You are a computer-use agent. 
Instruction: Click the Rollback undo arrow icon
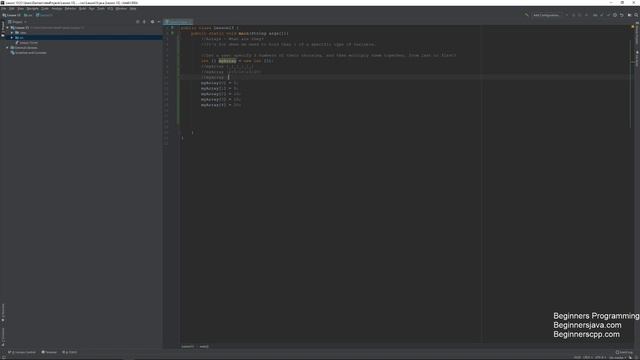tap(621, 15)
